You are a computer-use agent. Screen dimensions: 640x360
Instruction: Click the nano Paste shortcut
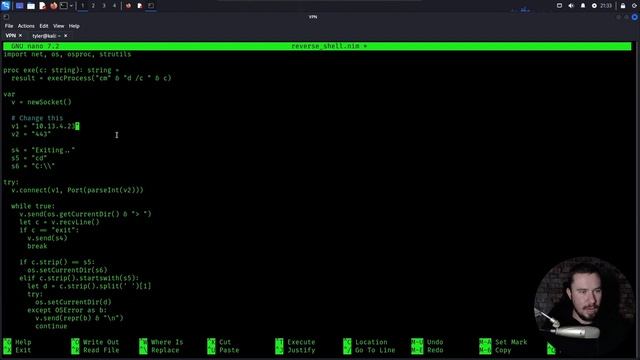click(223, 350)
